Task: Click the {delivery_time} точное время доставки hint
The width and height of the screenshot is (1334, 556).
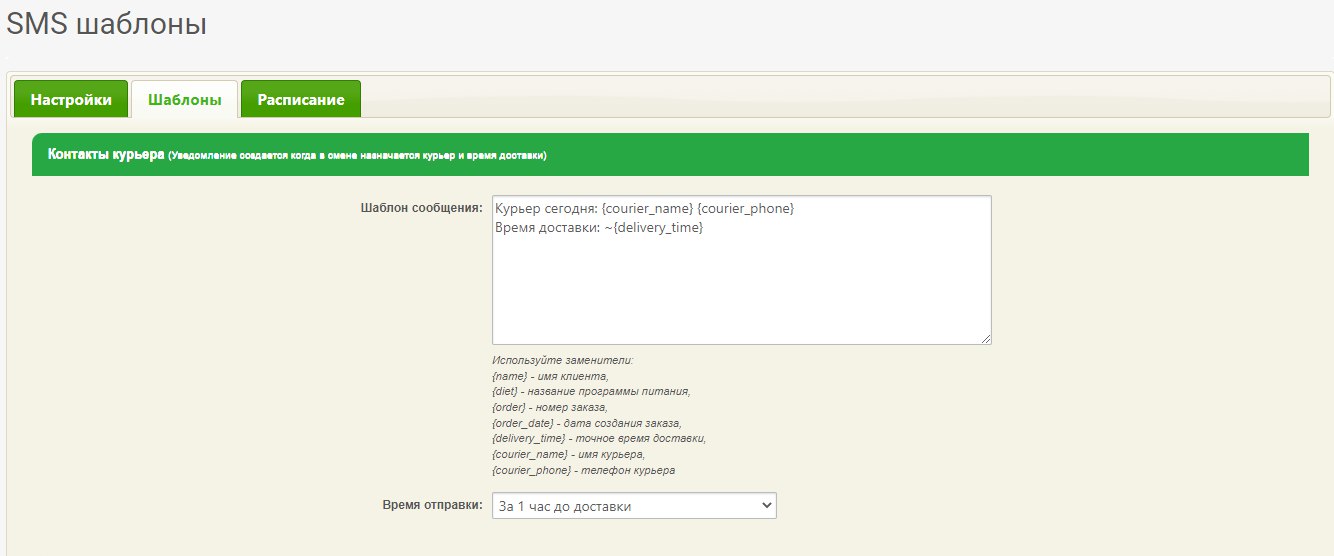Action: point(598,439)
